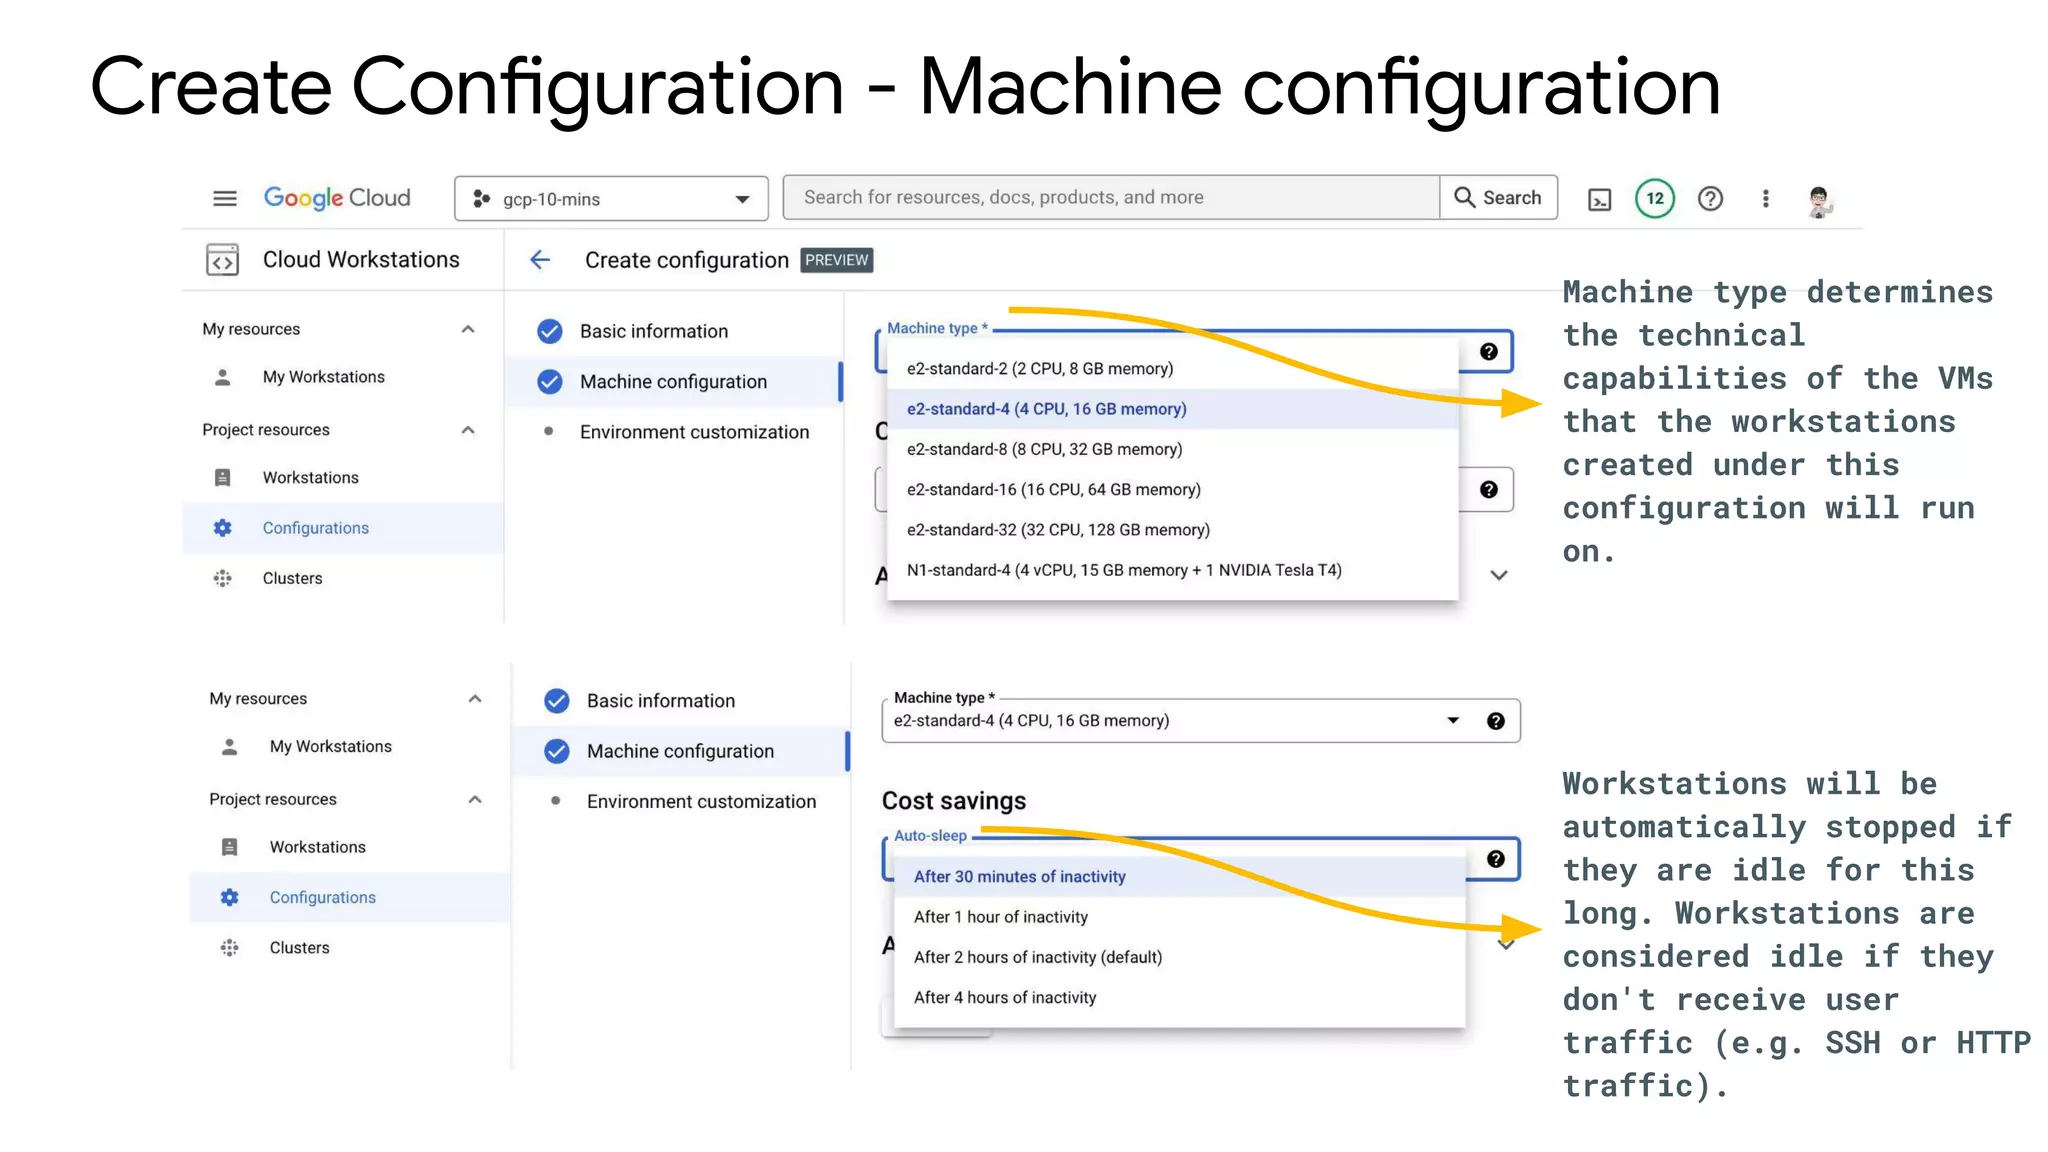
Task: Click the Cloud Workstations product icon
Action: [222, 260]
